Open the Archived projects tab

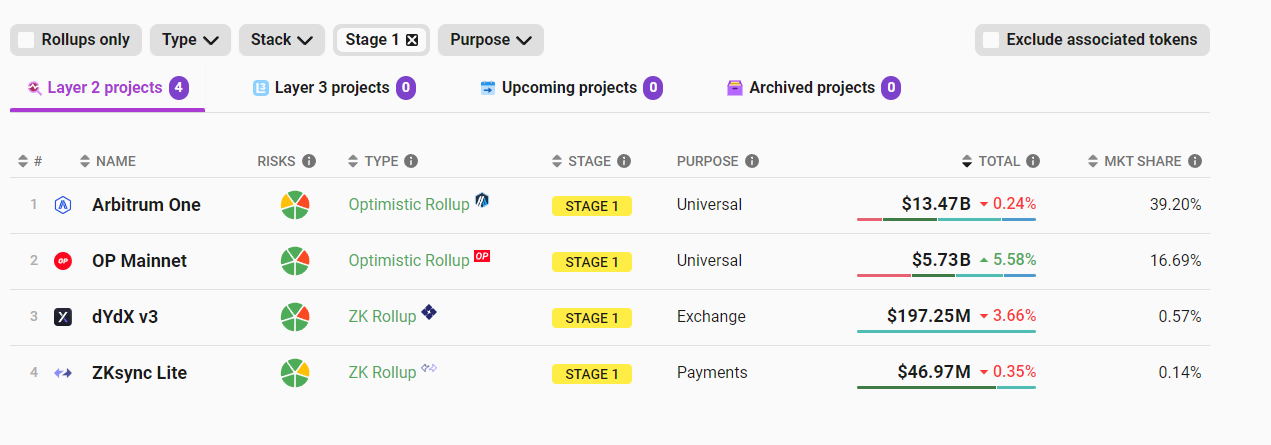[812, 88]
